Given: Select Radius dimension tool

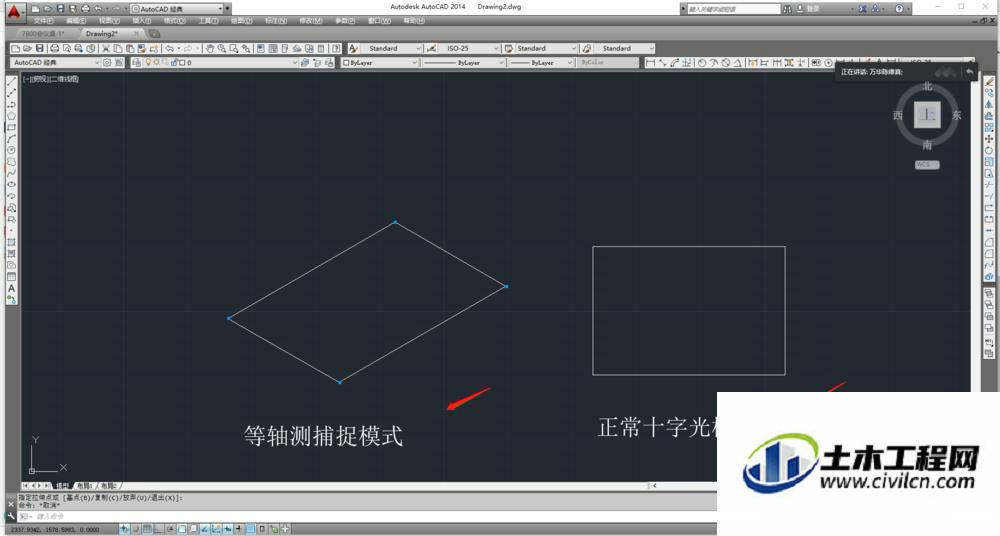Looking at the screenshot, I should [702, 63].
